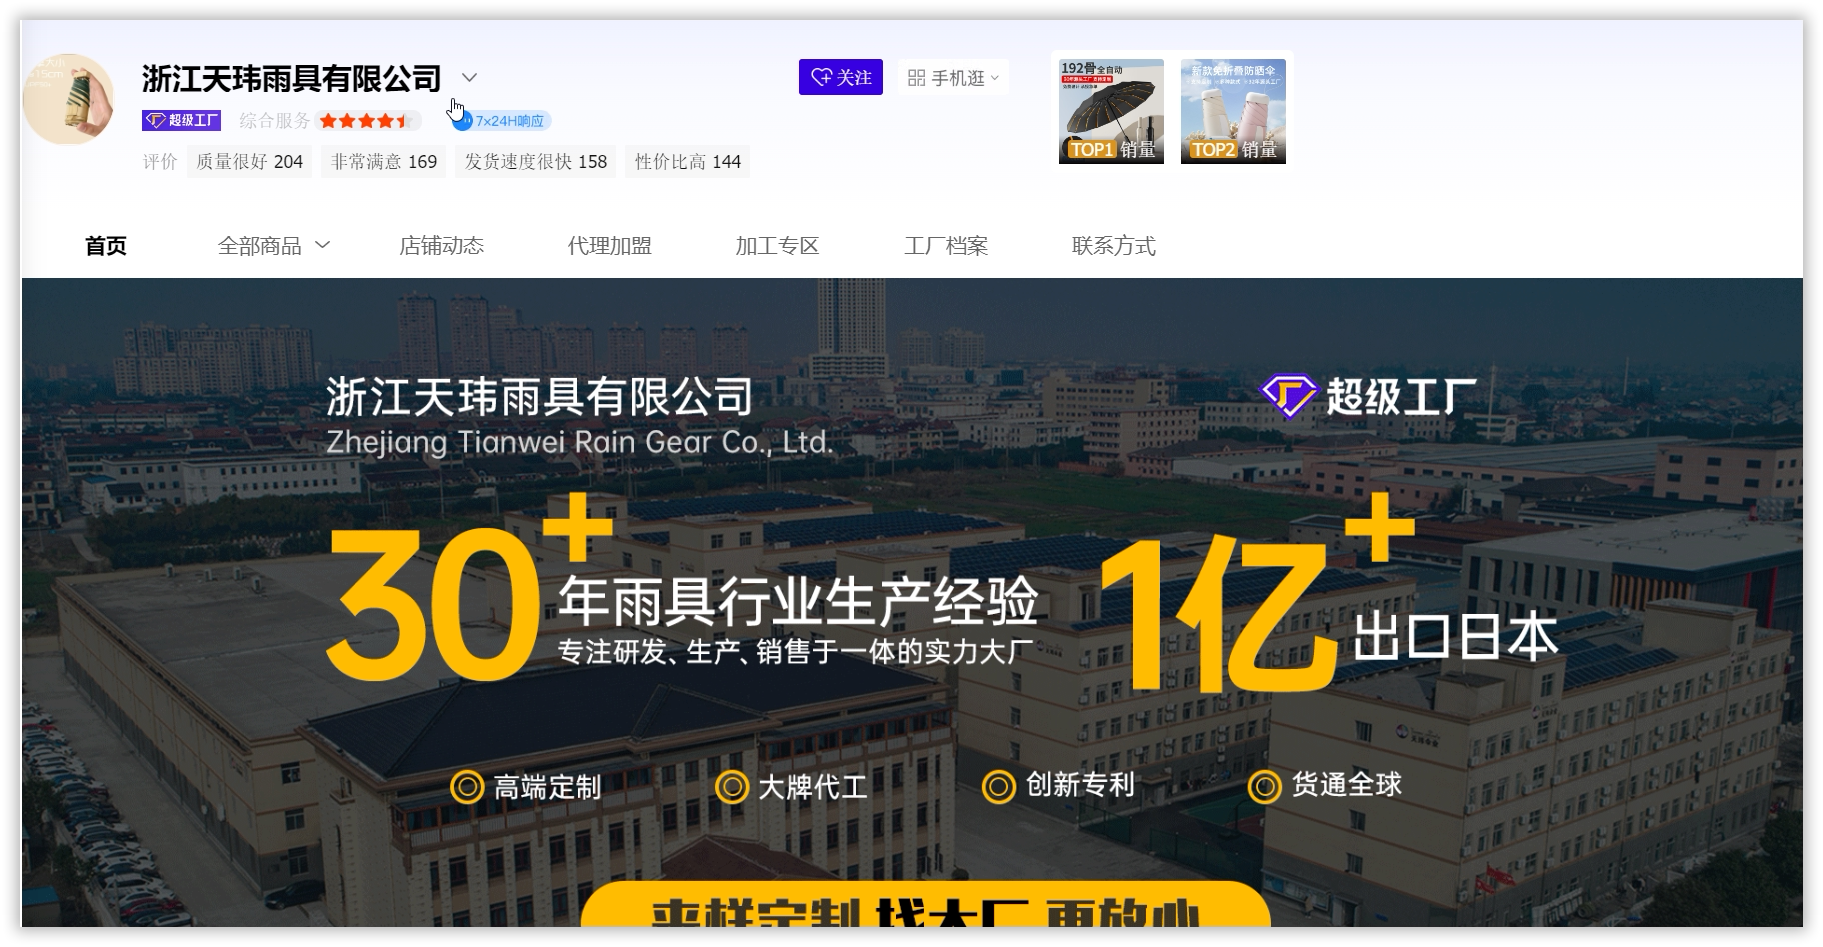Click the QR grid icon on the 手机逛 control

[917, 76]
